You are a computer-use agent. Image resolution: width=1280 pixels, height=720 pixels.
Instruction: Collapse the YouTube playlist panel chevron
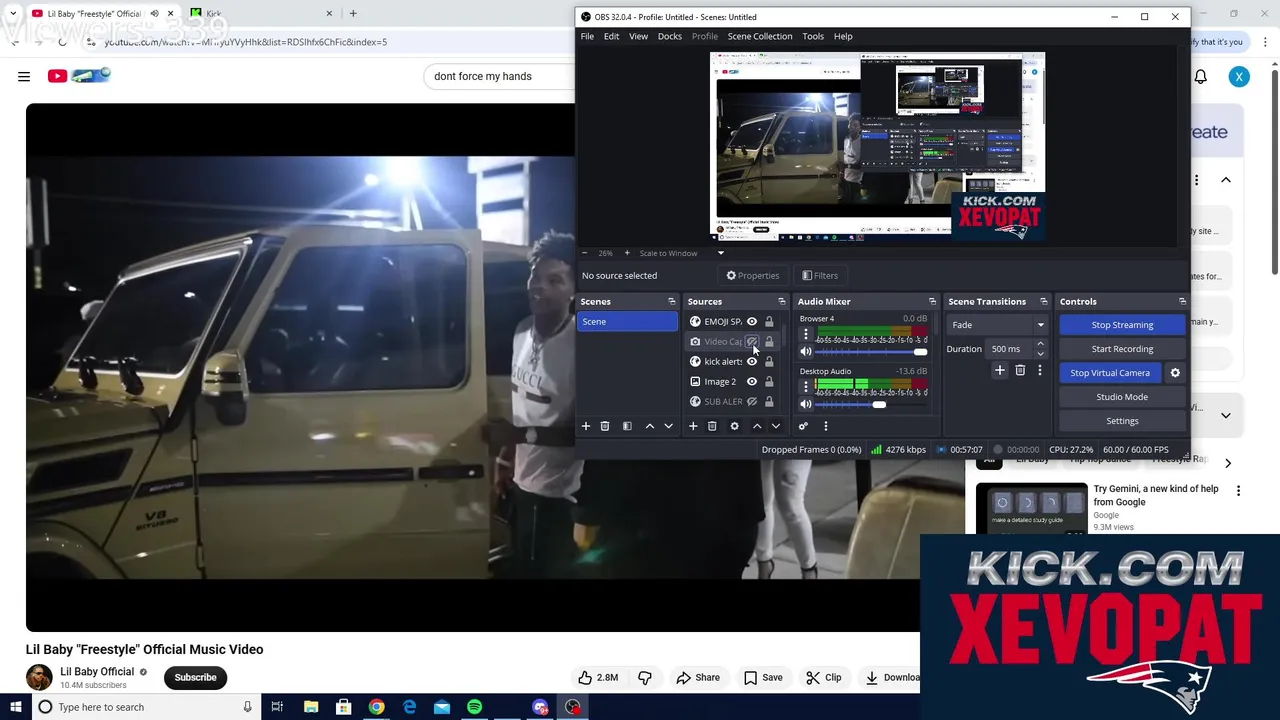tap(1226, 180)
